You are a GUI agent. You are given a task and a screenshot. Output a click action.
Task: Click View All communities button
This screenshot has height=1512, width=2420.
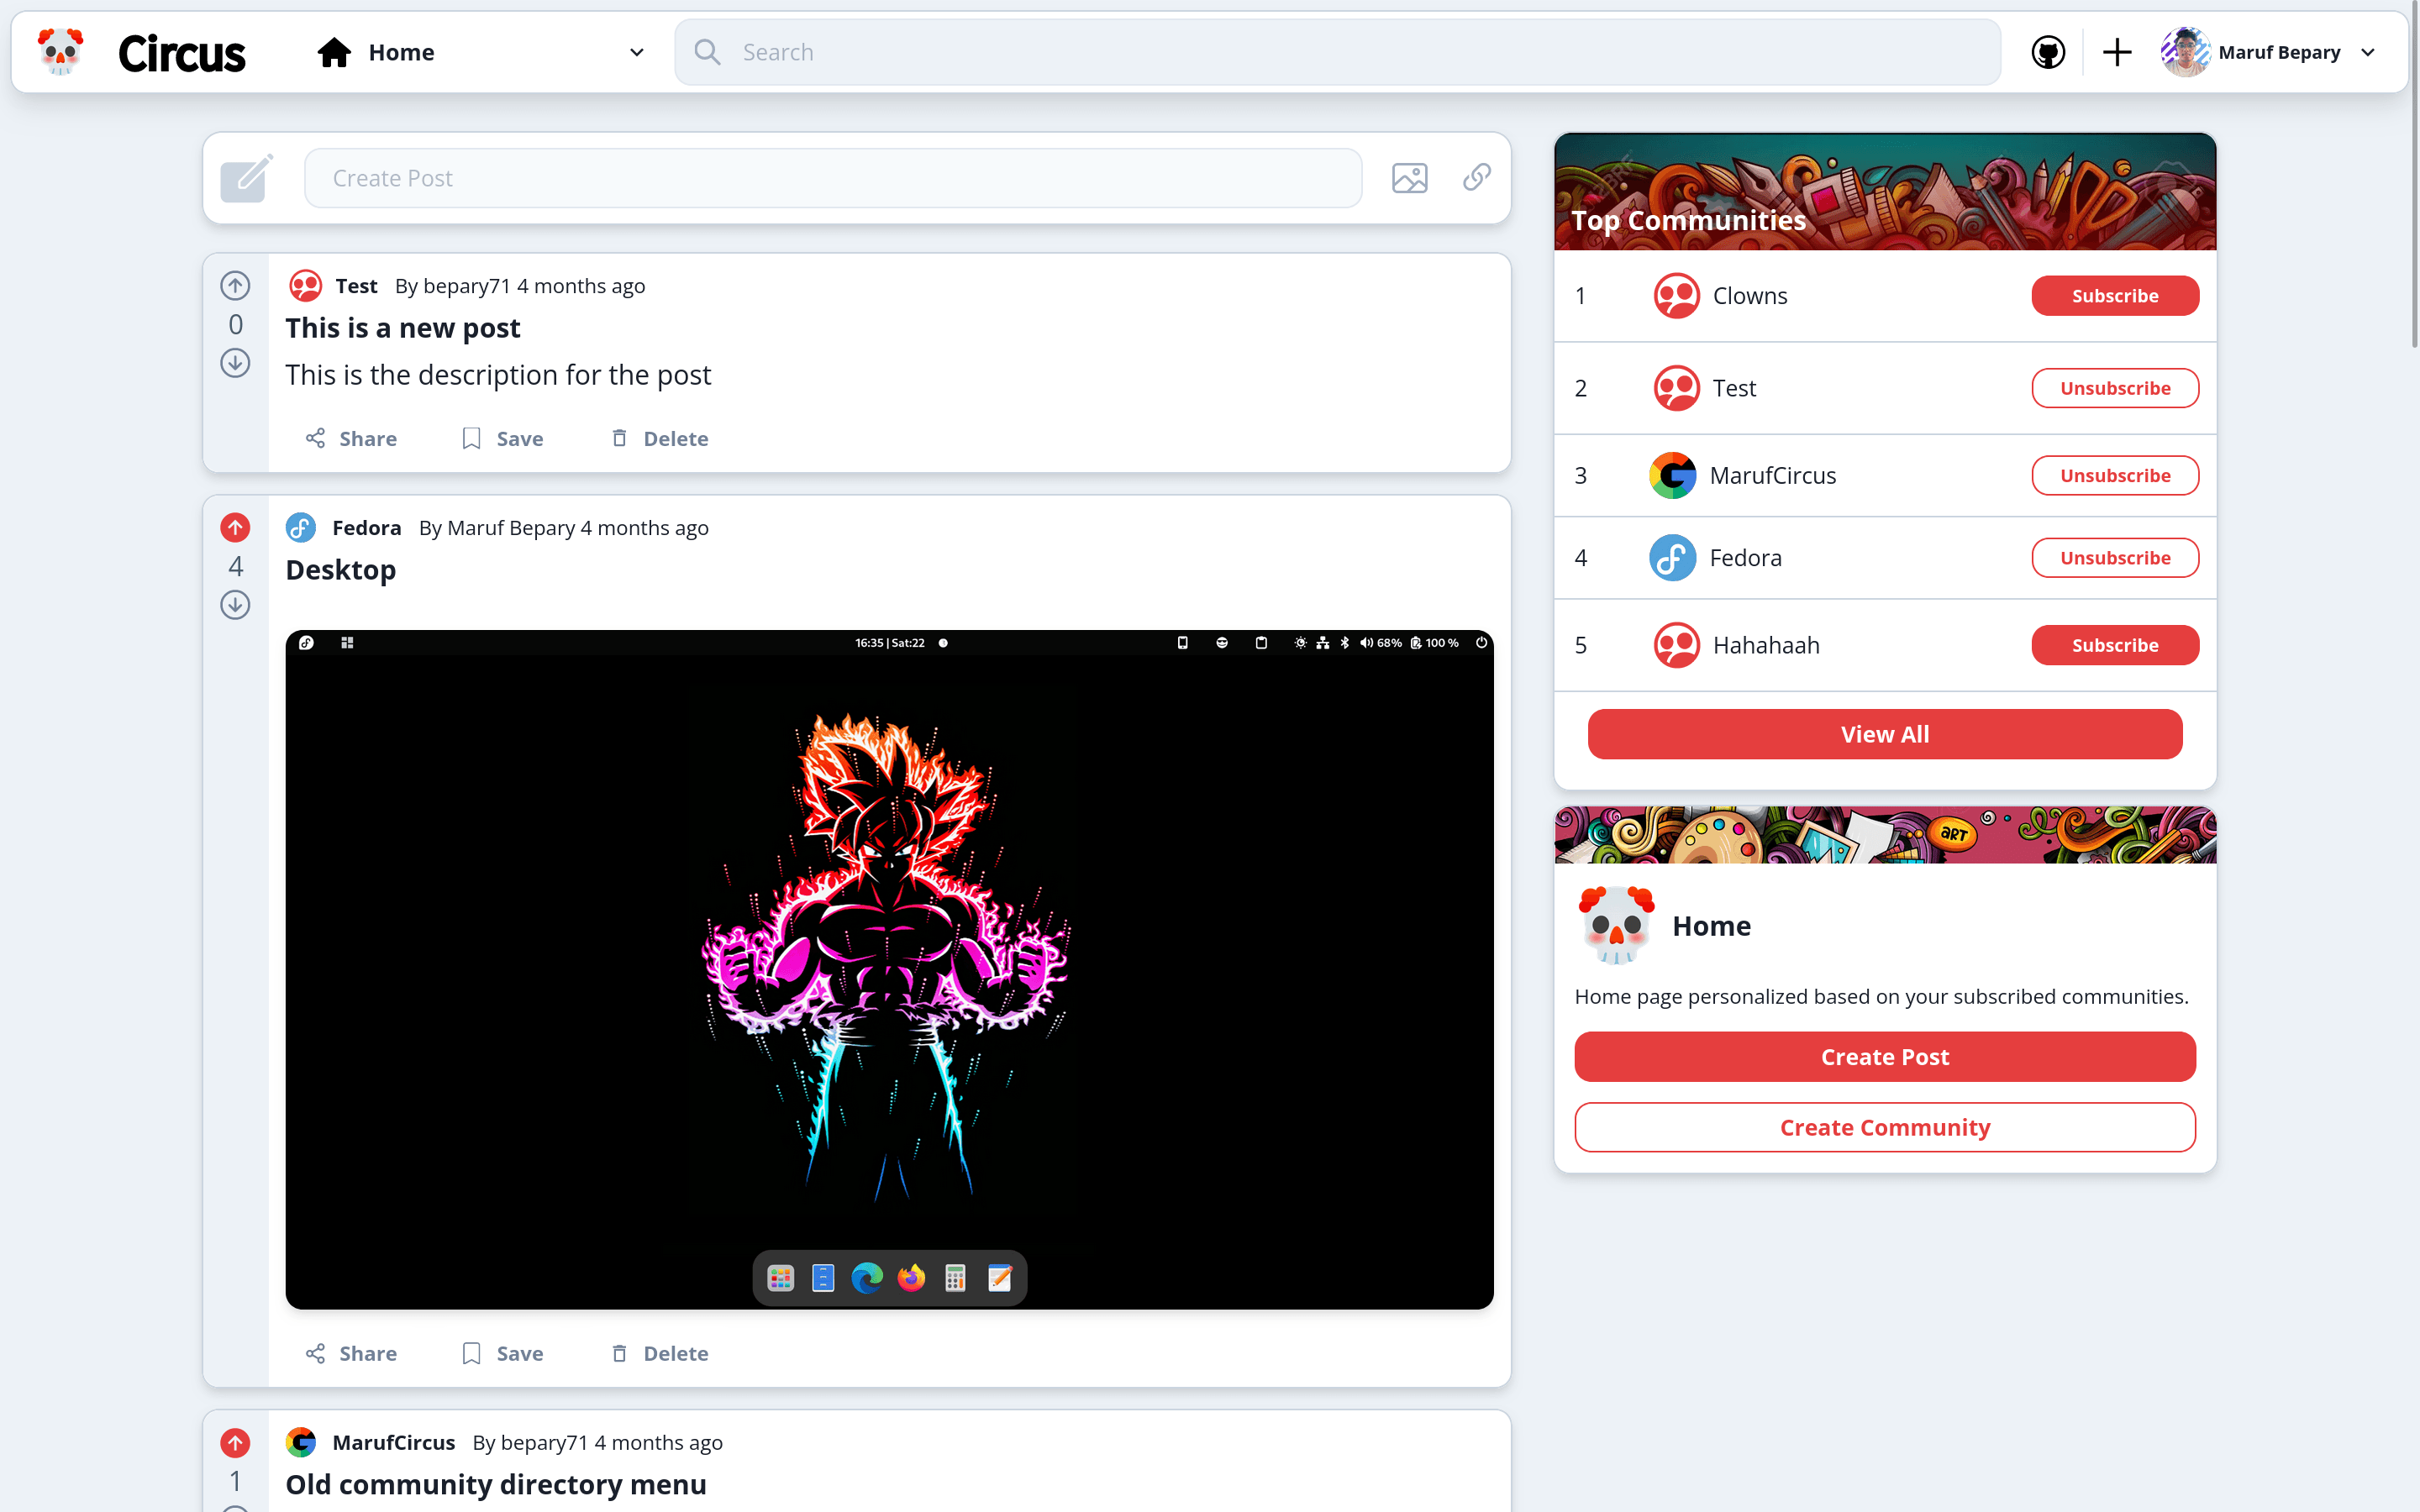coord(1885,734)
